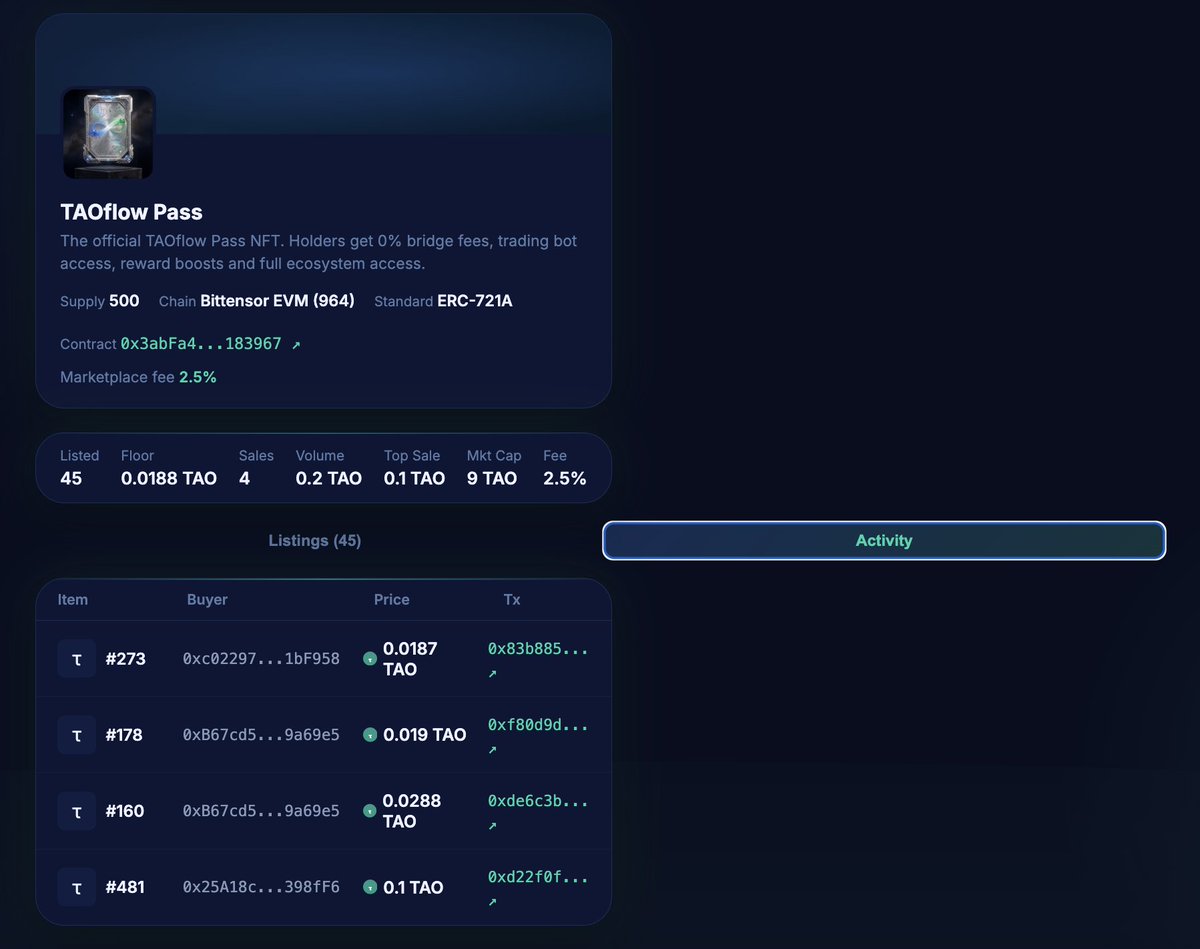Click the Item column header
Screen dimensions: 1200x949
[x=73, y=600]
